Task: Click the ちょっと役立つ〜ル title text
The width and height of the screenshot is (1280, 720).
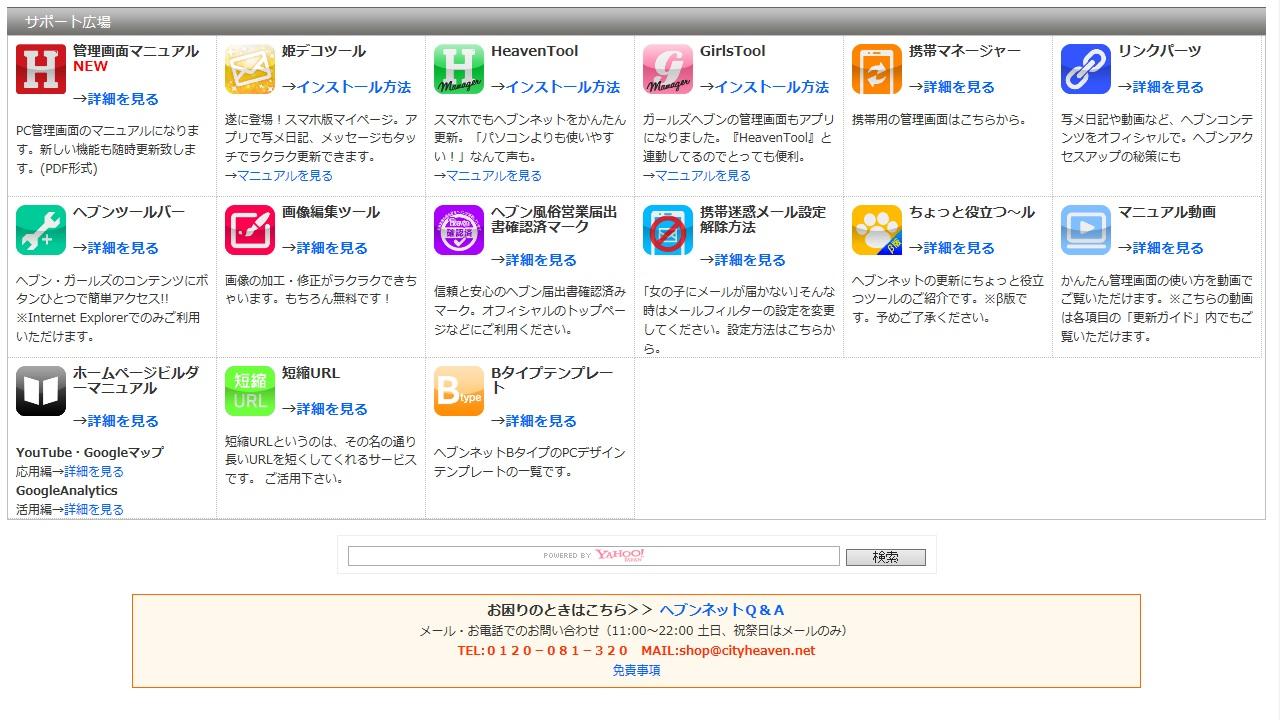Action: point(972,212)
